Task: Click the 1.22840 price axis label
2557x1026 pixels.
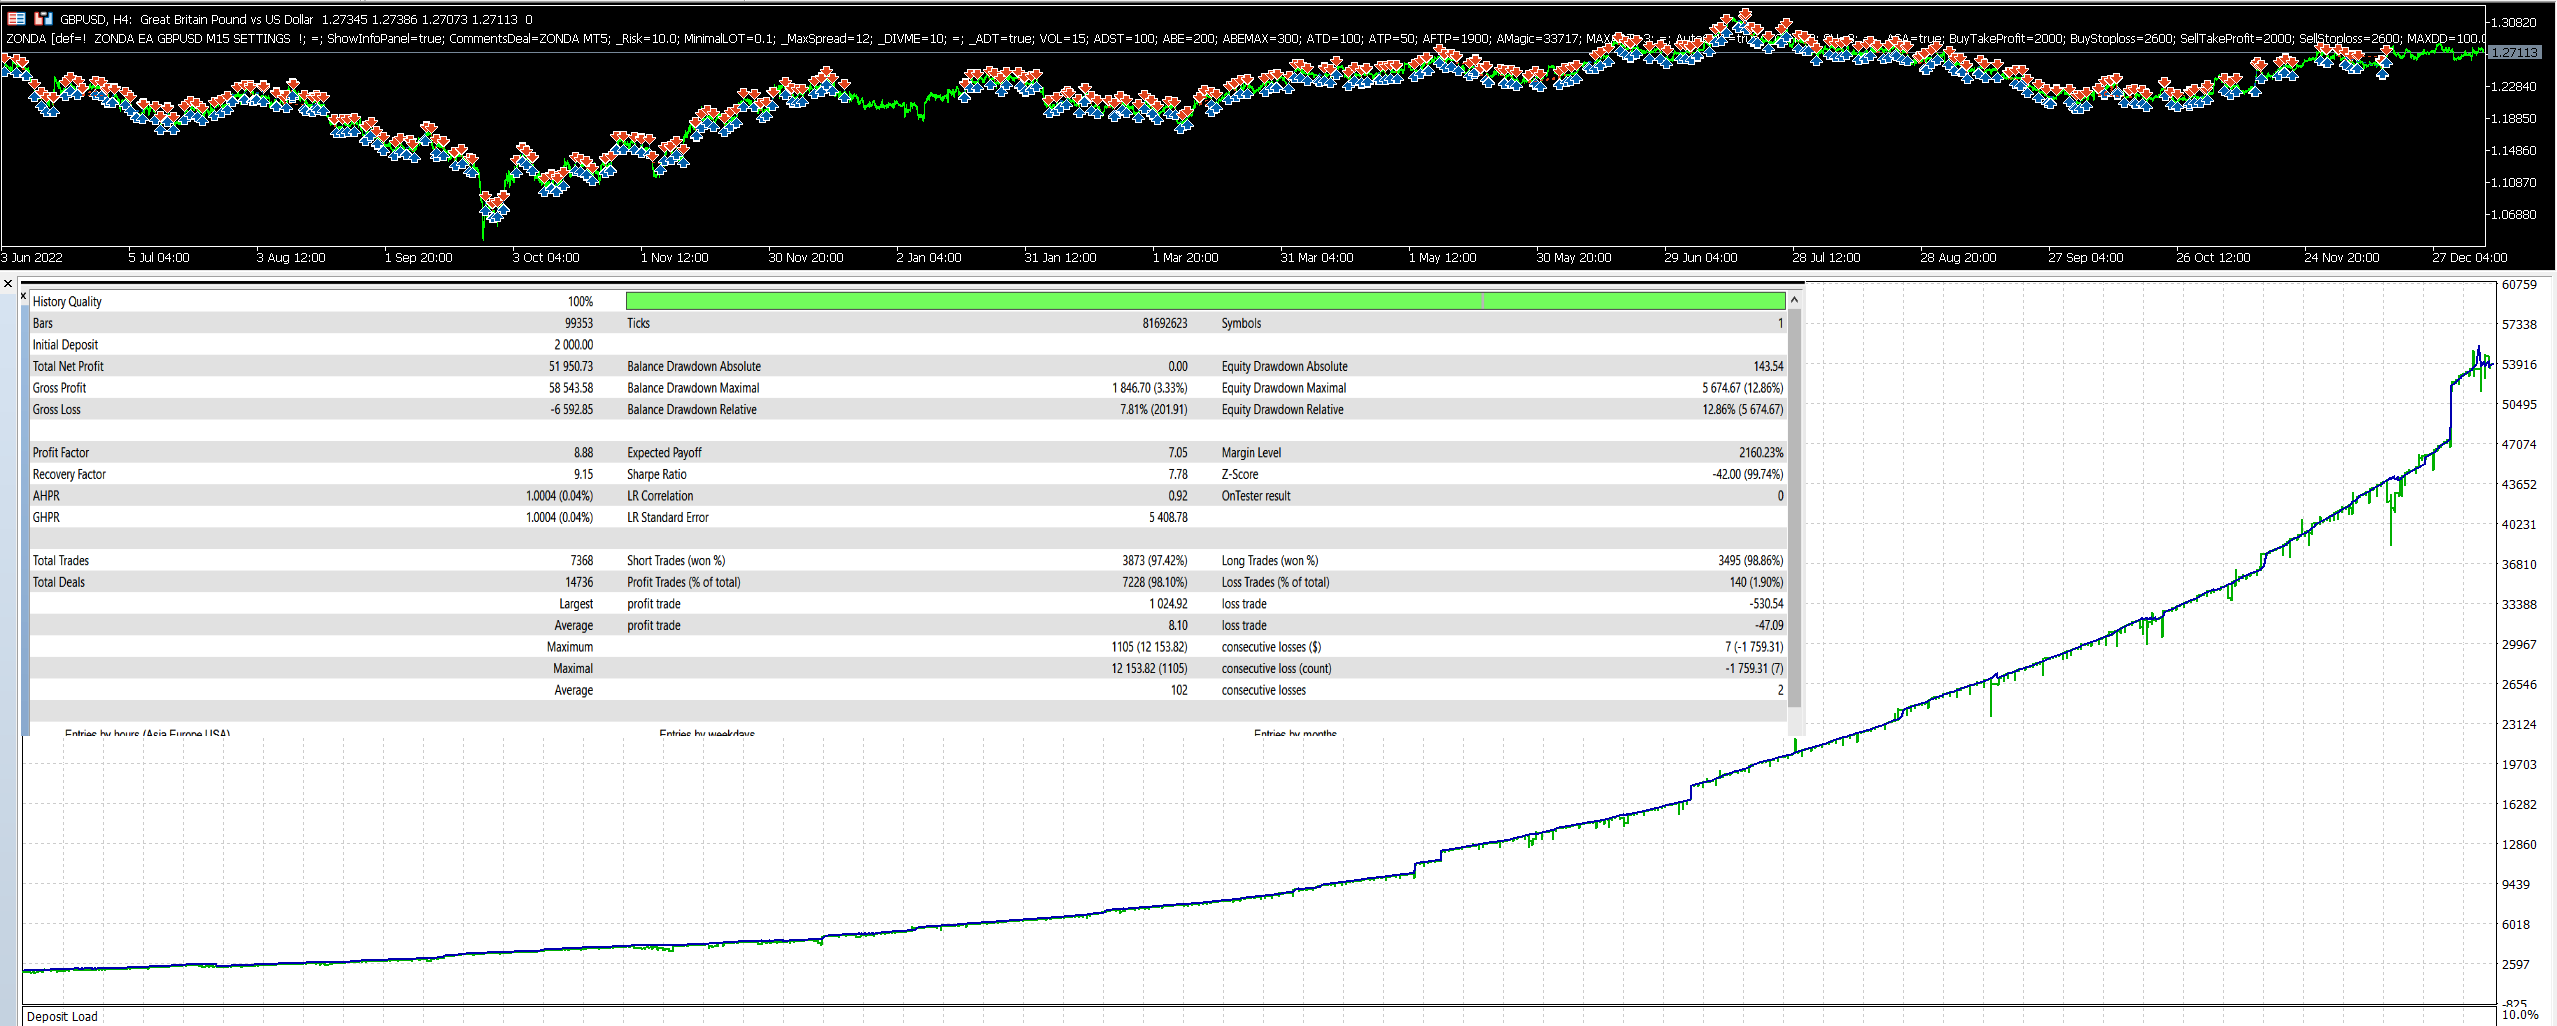Action: pos(2512,87)
